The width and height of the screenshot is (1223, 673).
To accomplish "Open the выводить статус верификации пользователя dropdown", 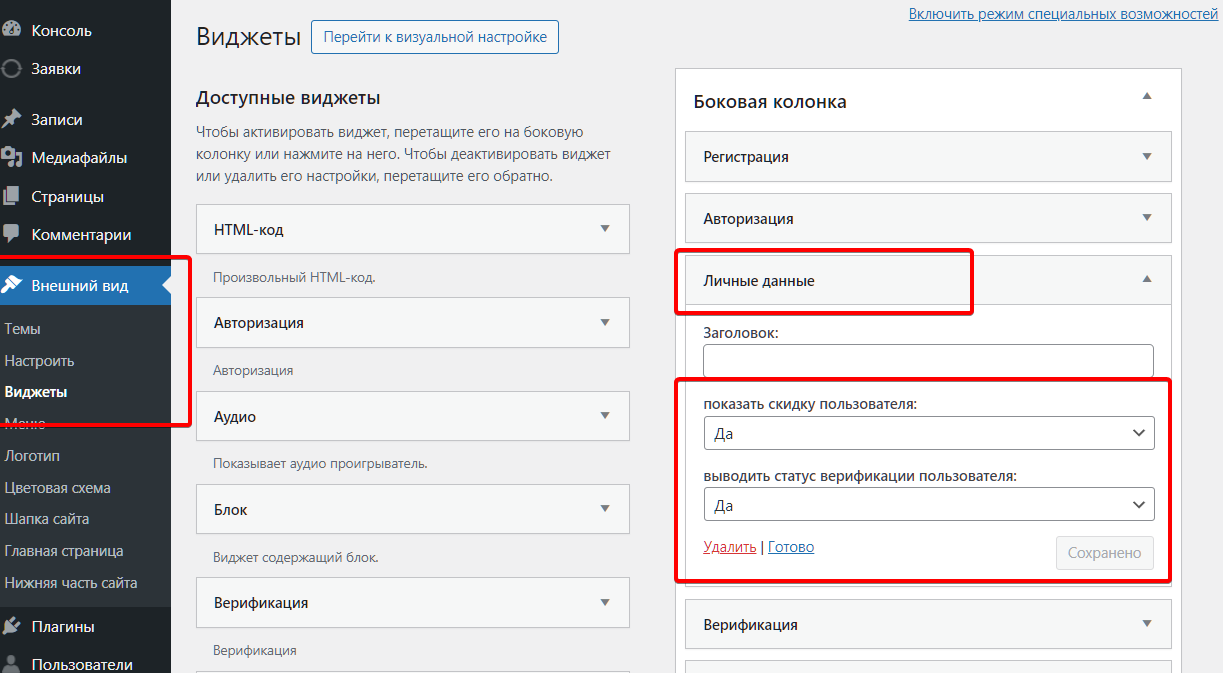I will (x=928, y=505).
